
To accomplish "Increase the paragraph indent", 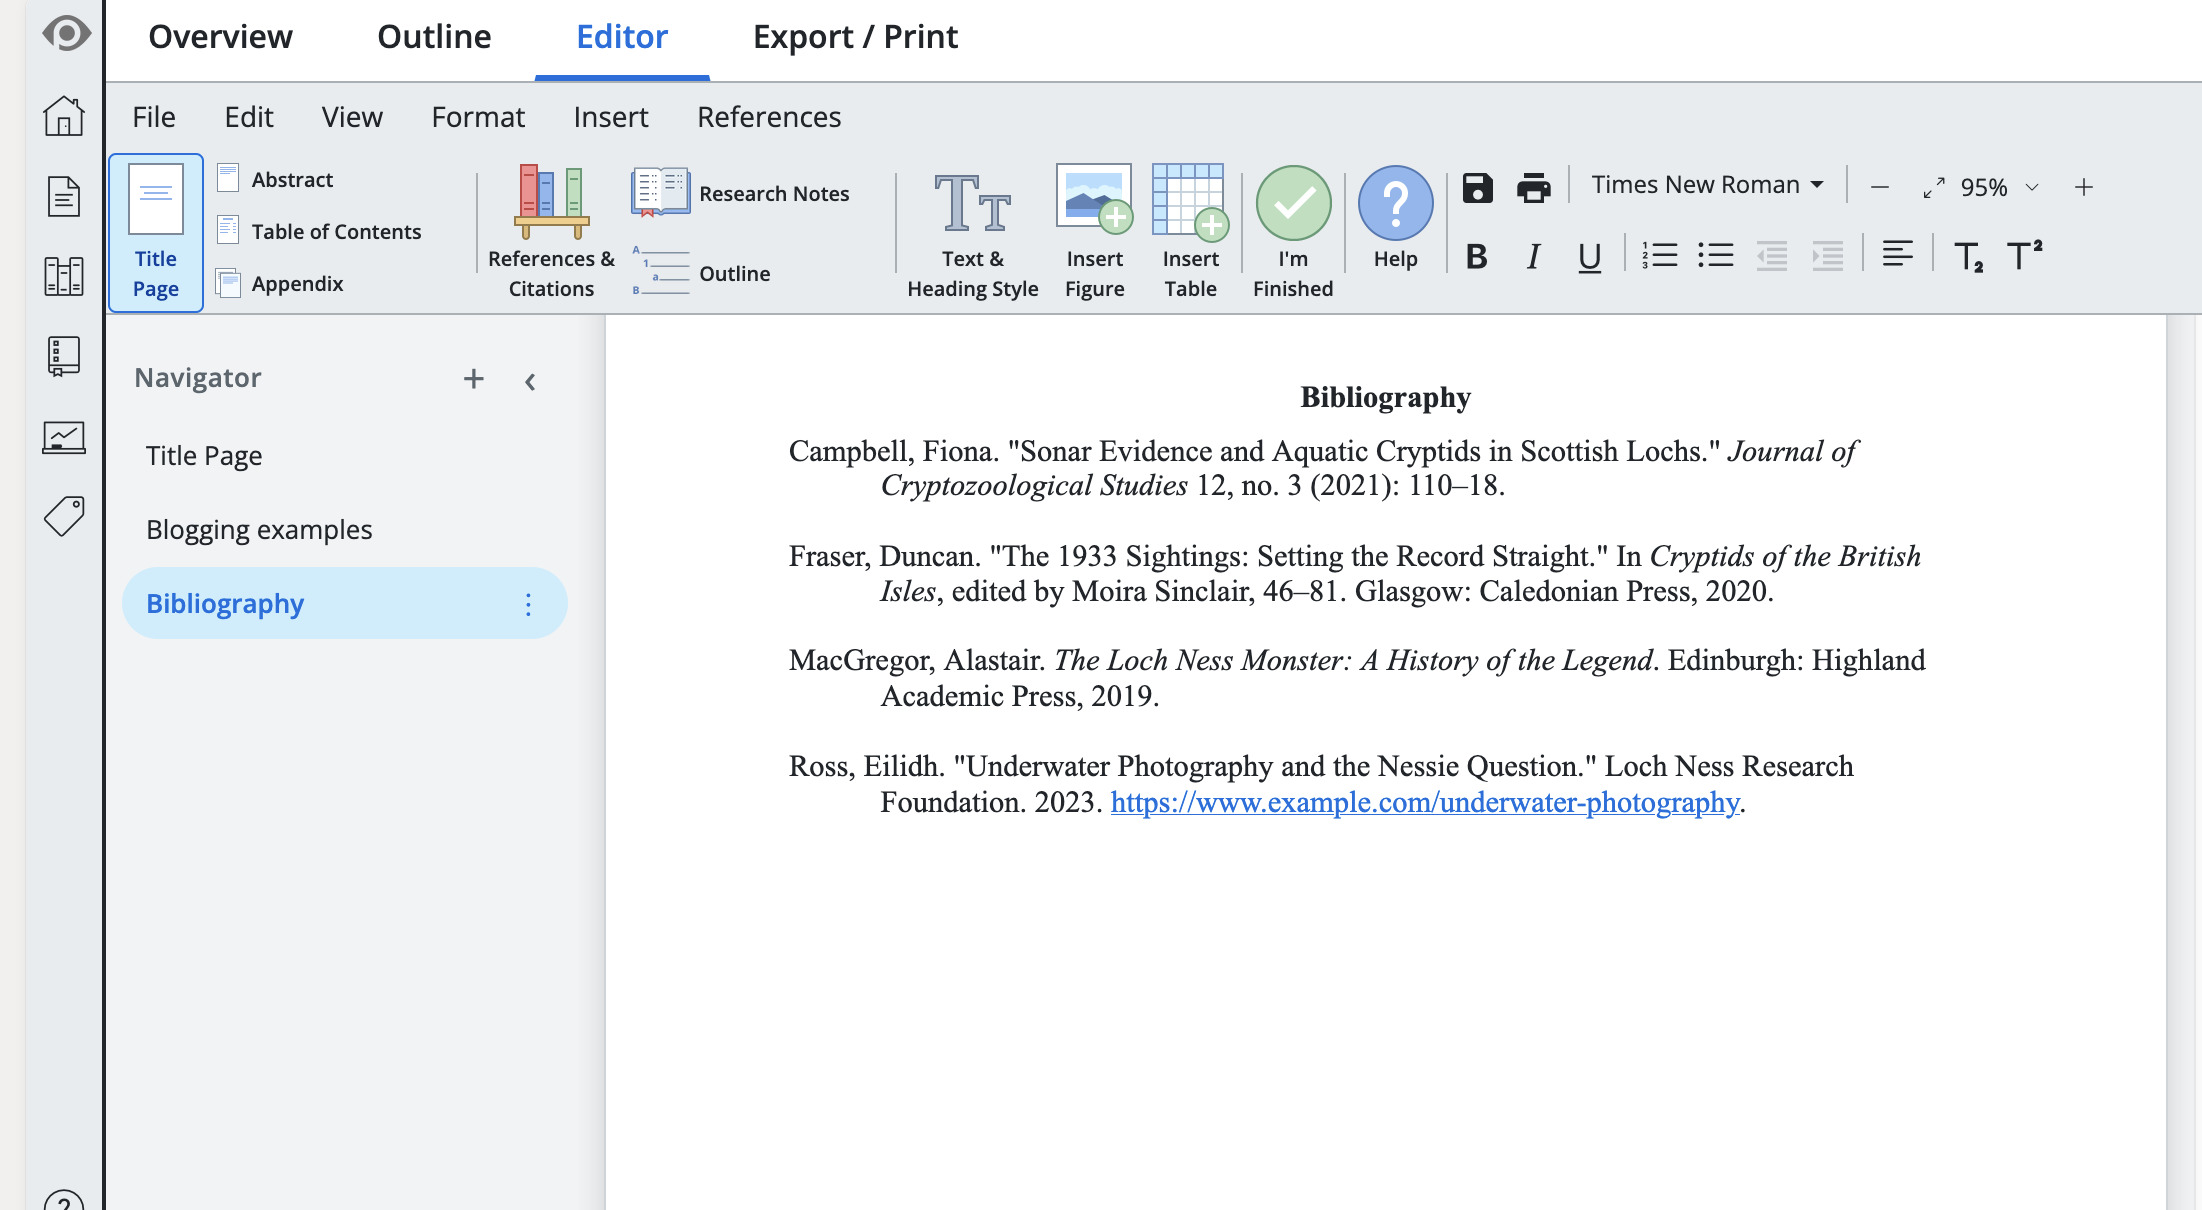I will point(1827,256).
